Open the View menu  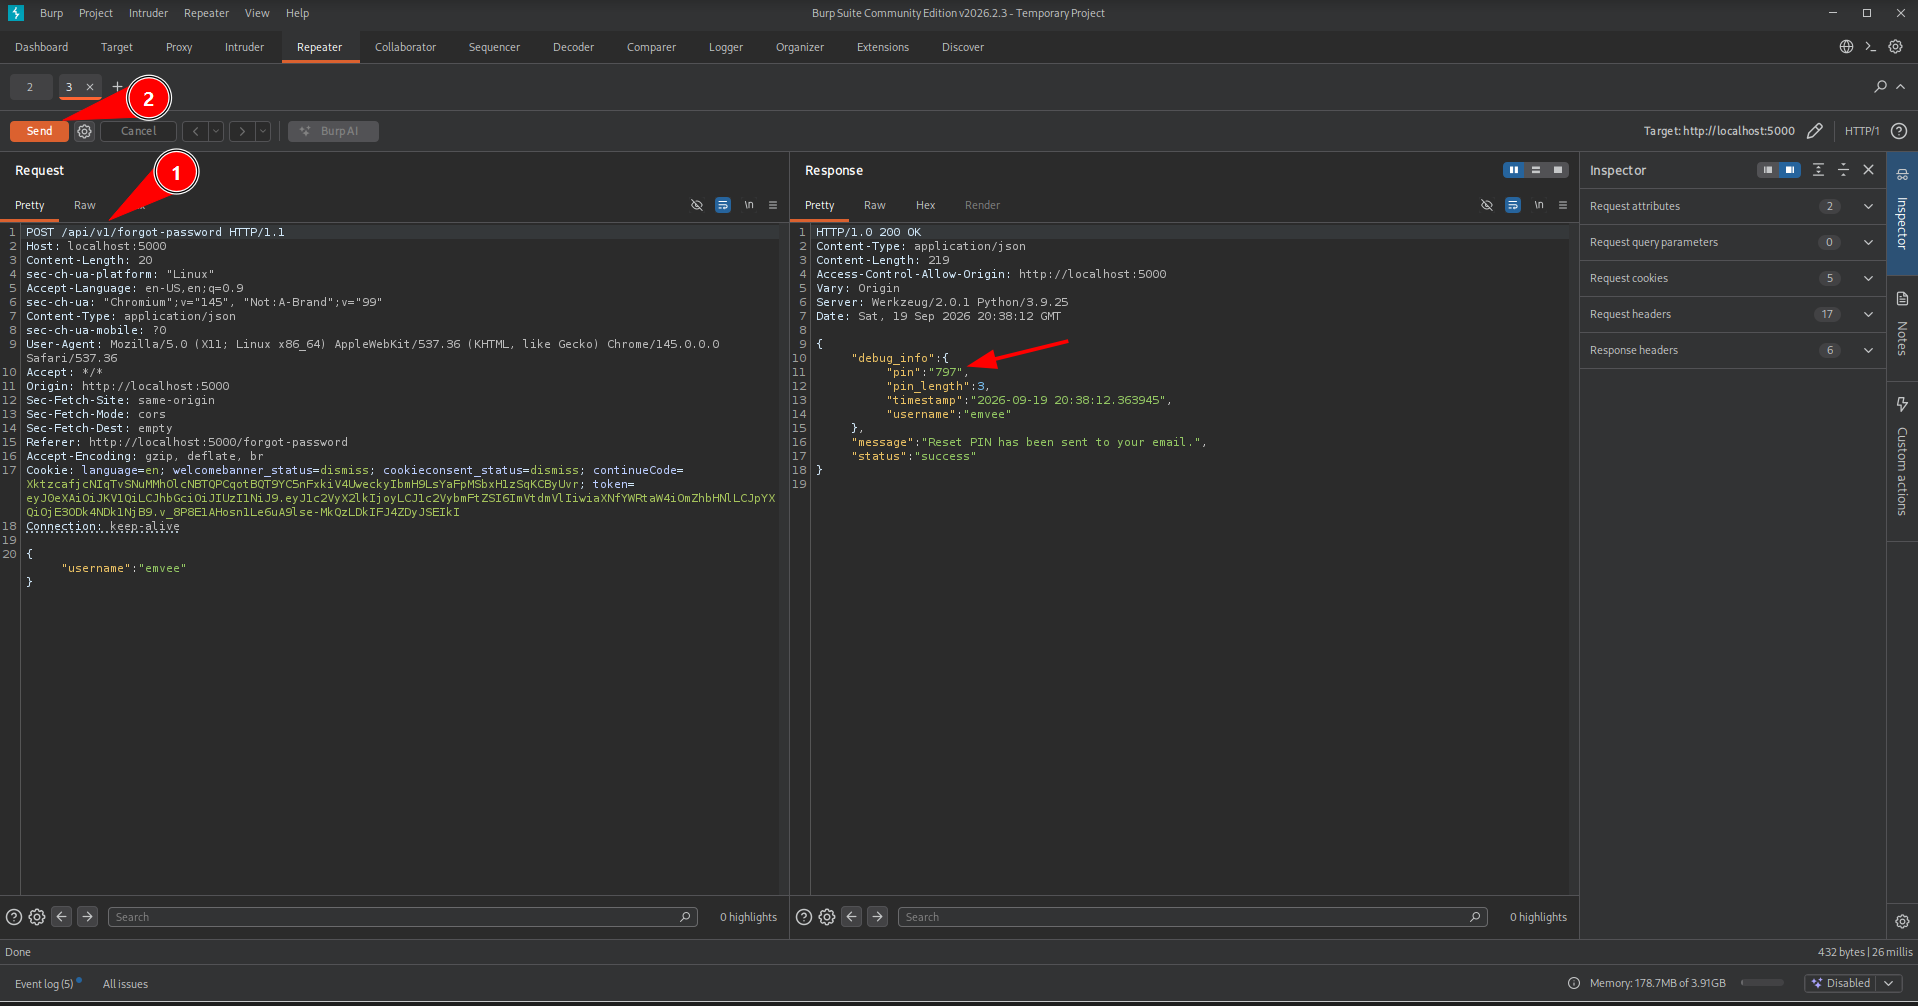(x=257, y=13)
